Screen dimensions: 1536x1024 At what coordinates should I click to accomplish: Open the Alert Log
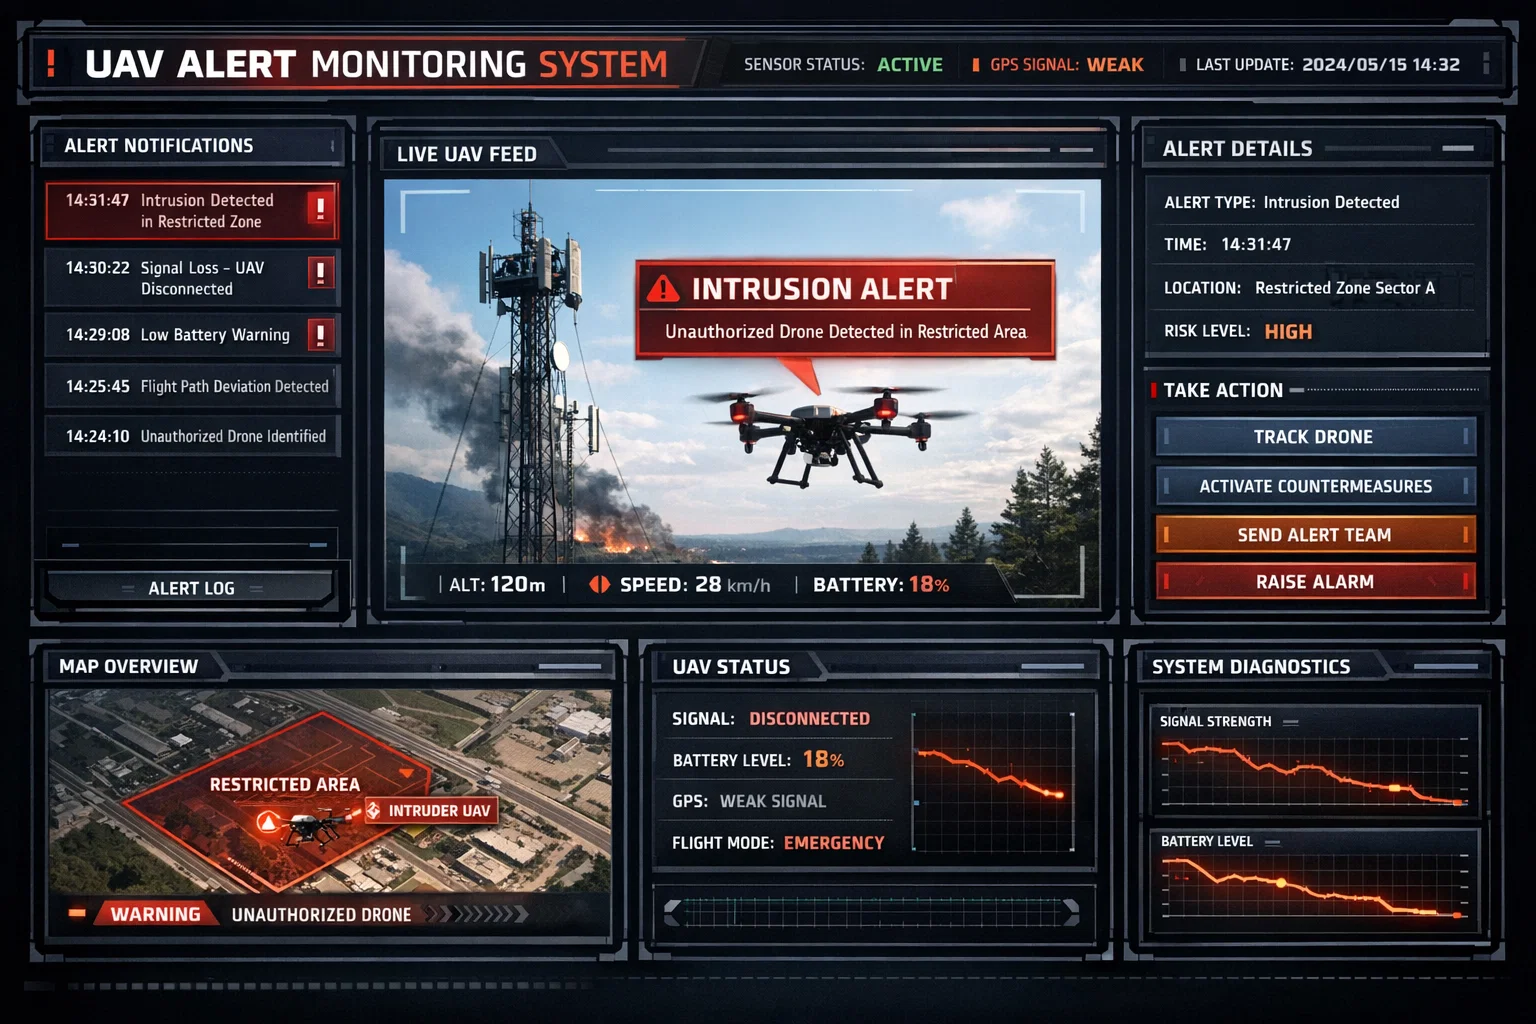191,588
